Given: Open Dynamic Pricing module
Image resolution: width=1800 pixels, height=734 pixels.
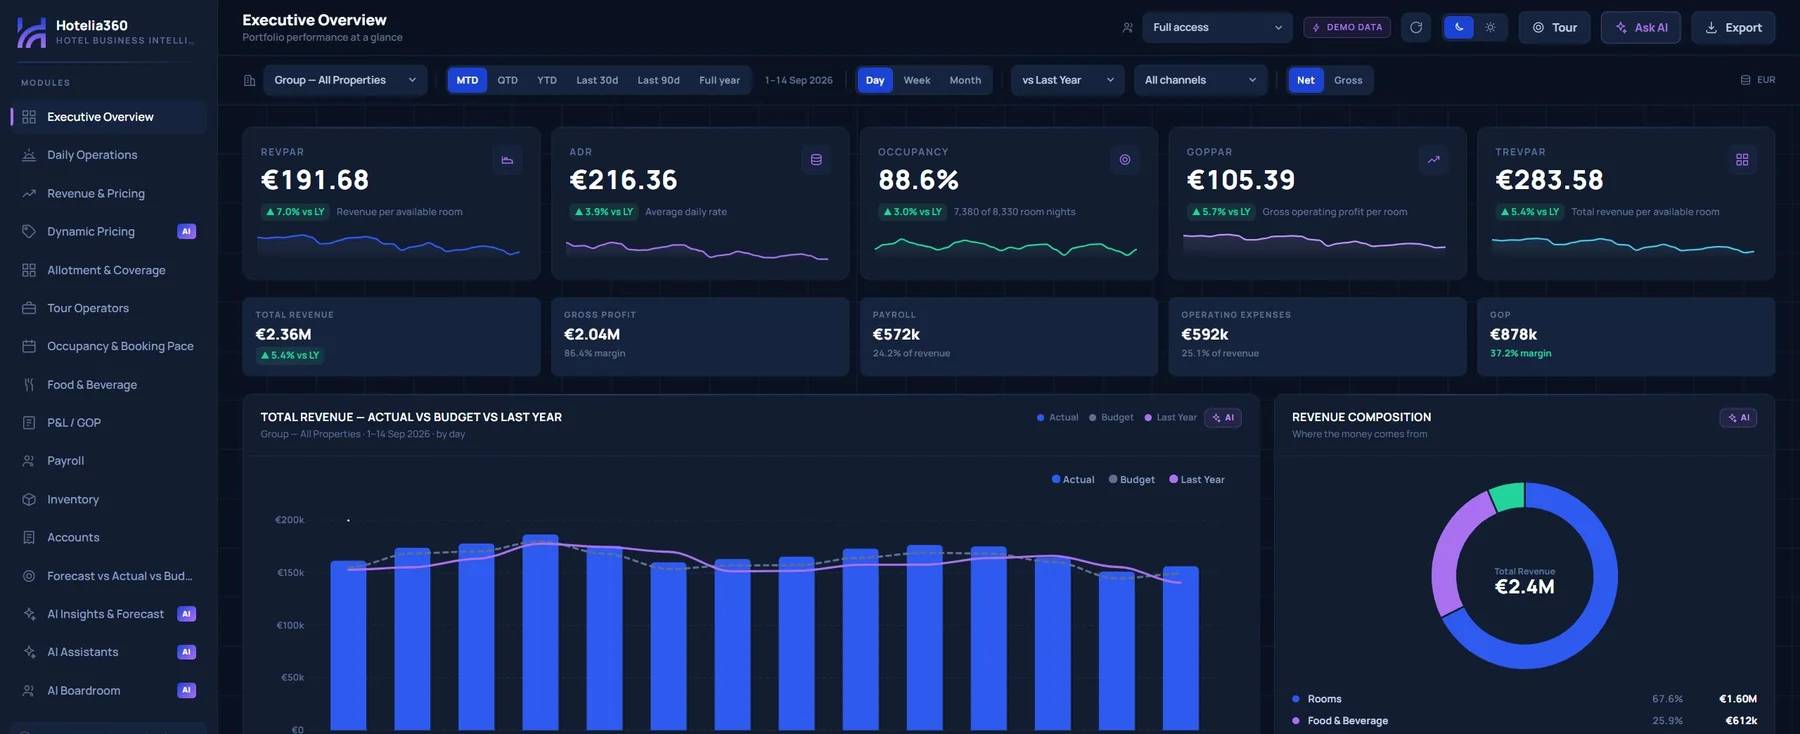Looking at the screenshot, I should pos(109,231).
